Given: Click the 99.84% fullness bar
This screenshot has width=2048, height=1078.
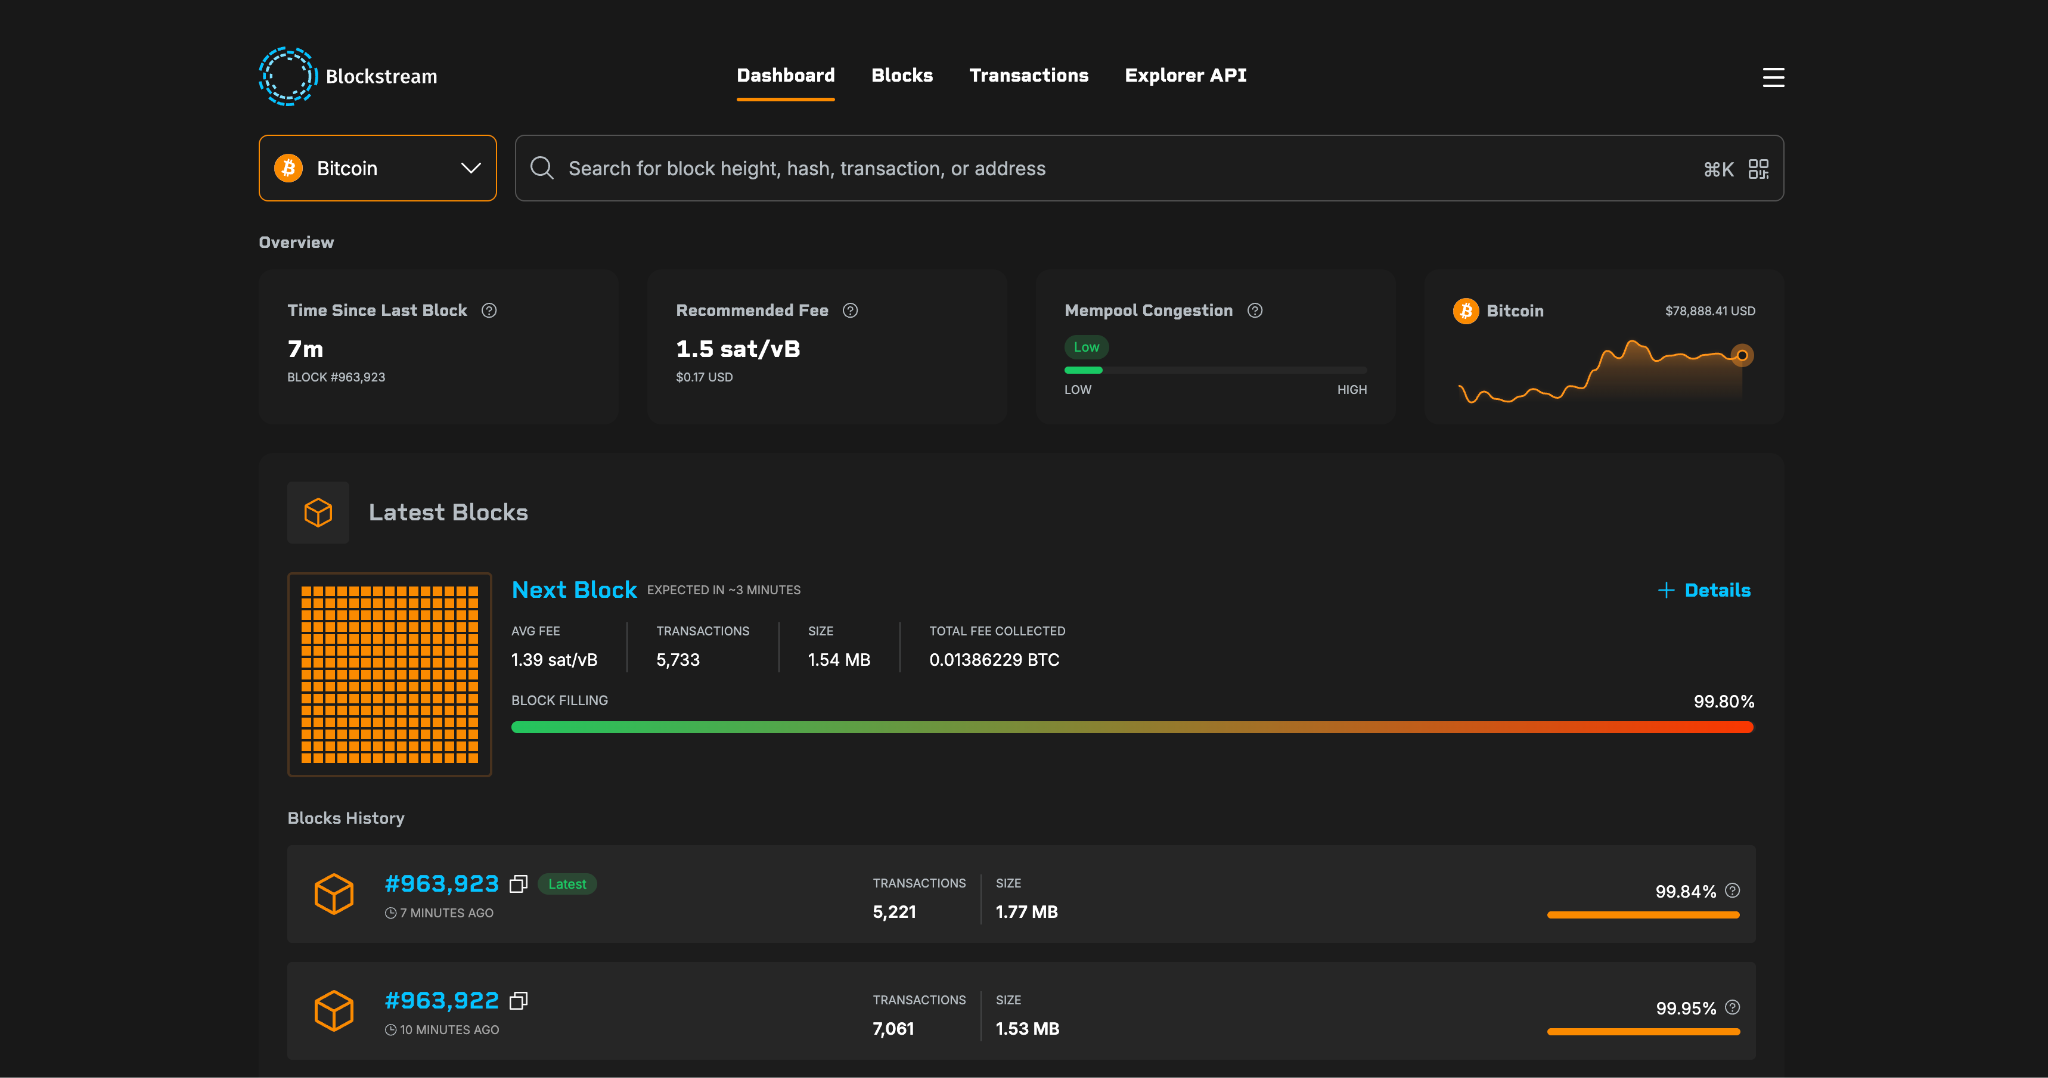Looking at the screenshot, I should pyautogui.click(x=1643, y=915).
